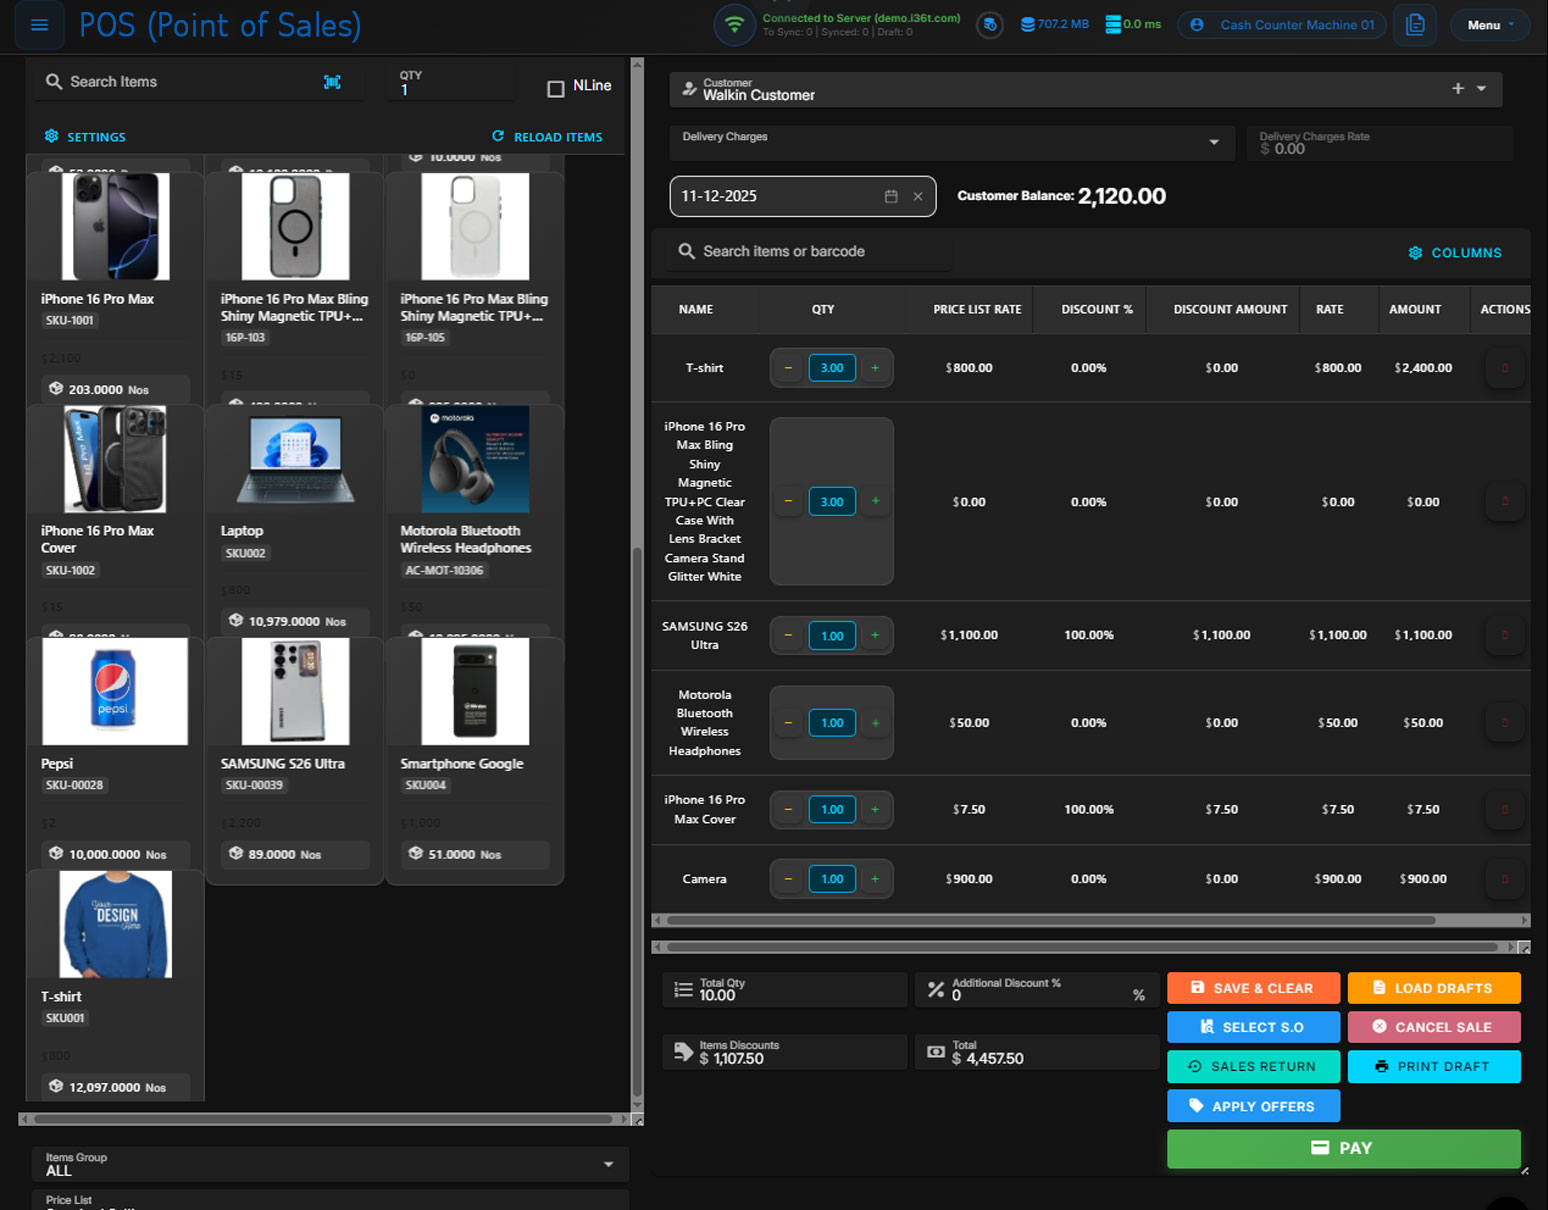Click the CANCEL SALE button

tap(1433, 1027)
